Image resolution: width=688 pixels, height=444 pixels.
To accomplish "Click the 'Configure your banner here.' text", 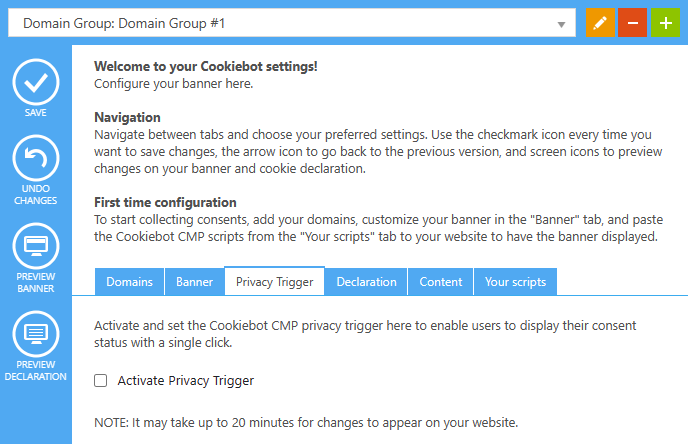I will (173, 84).
